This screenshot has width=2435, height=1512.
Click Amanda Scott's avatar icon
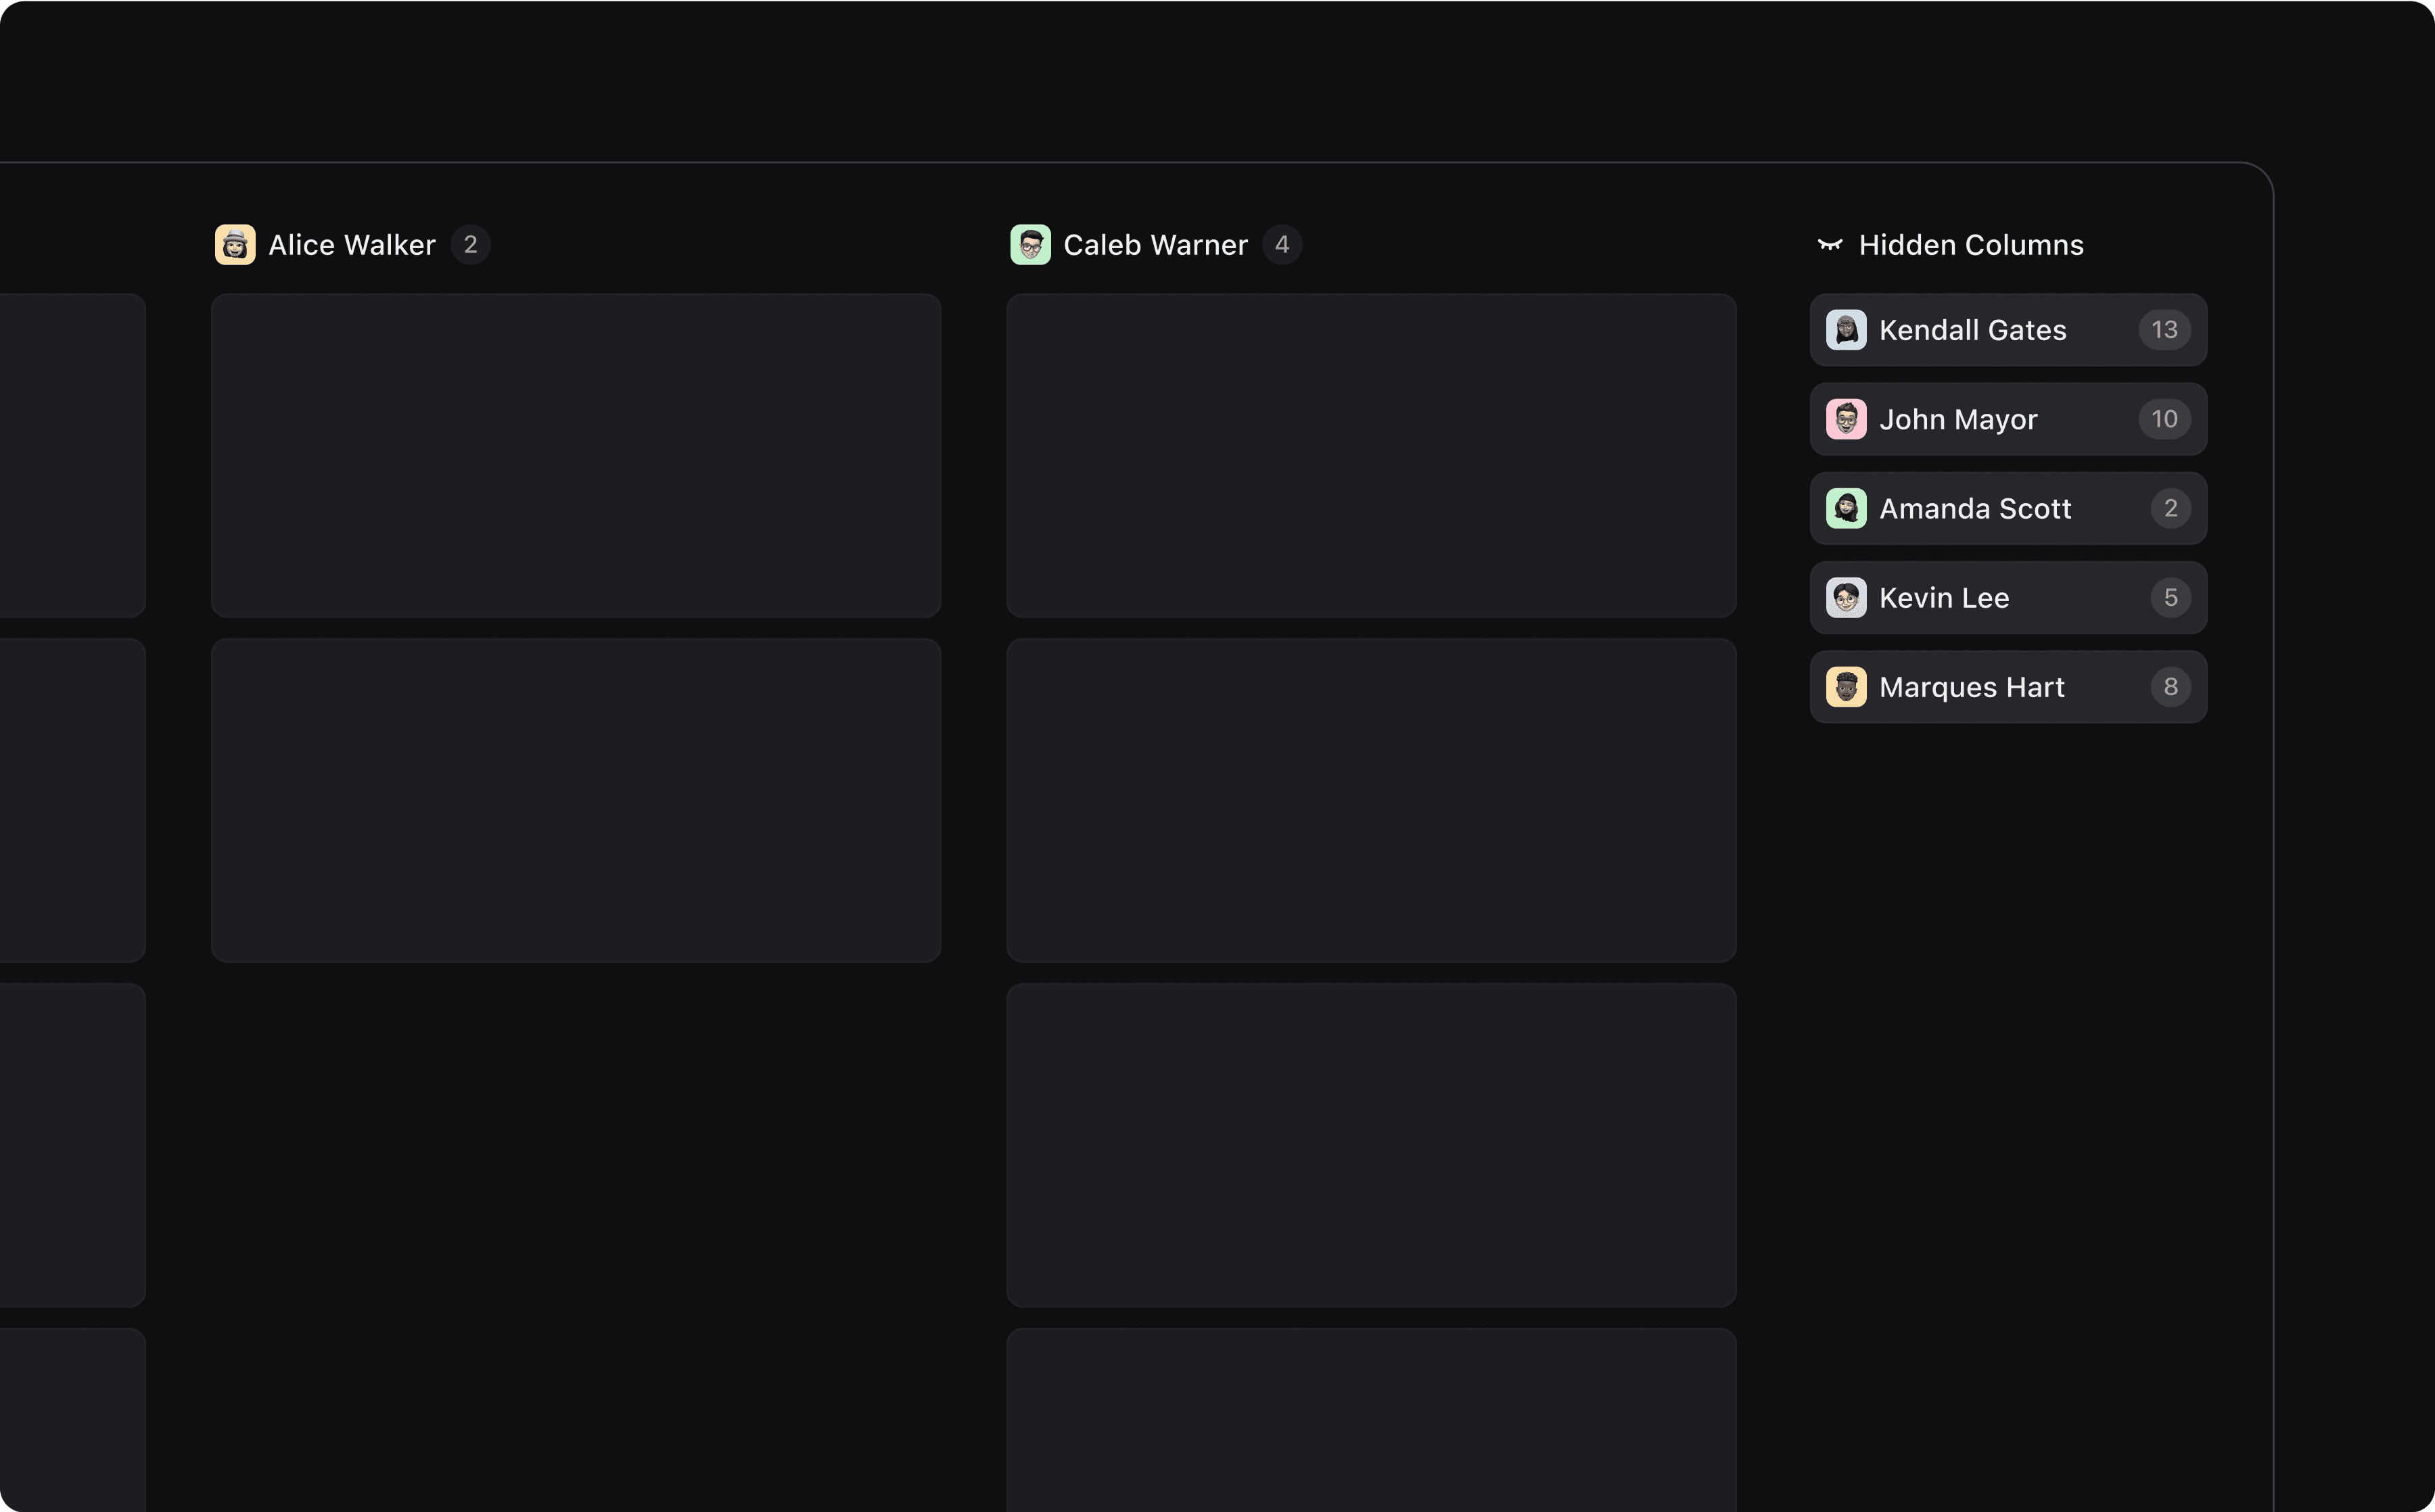pos(1846,508)
